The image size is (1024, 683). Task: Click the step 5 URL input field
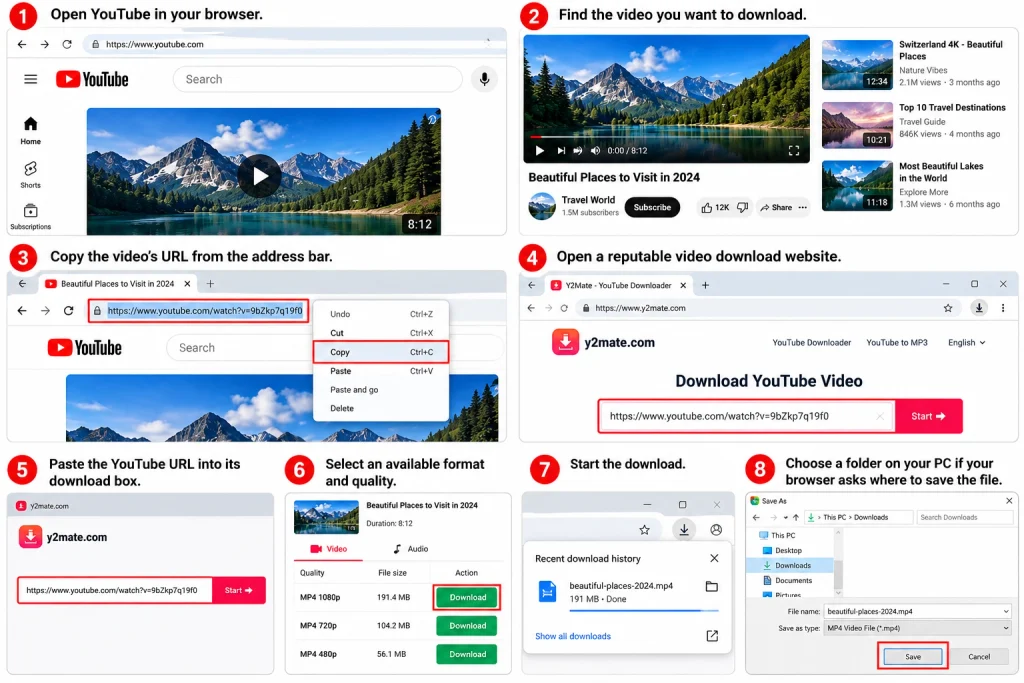115,590
